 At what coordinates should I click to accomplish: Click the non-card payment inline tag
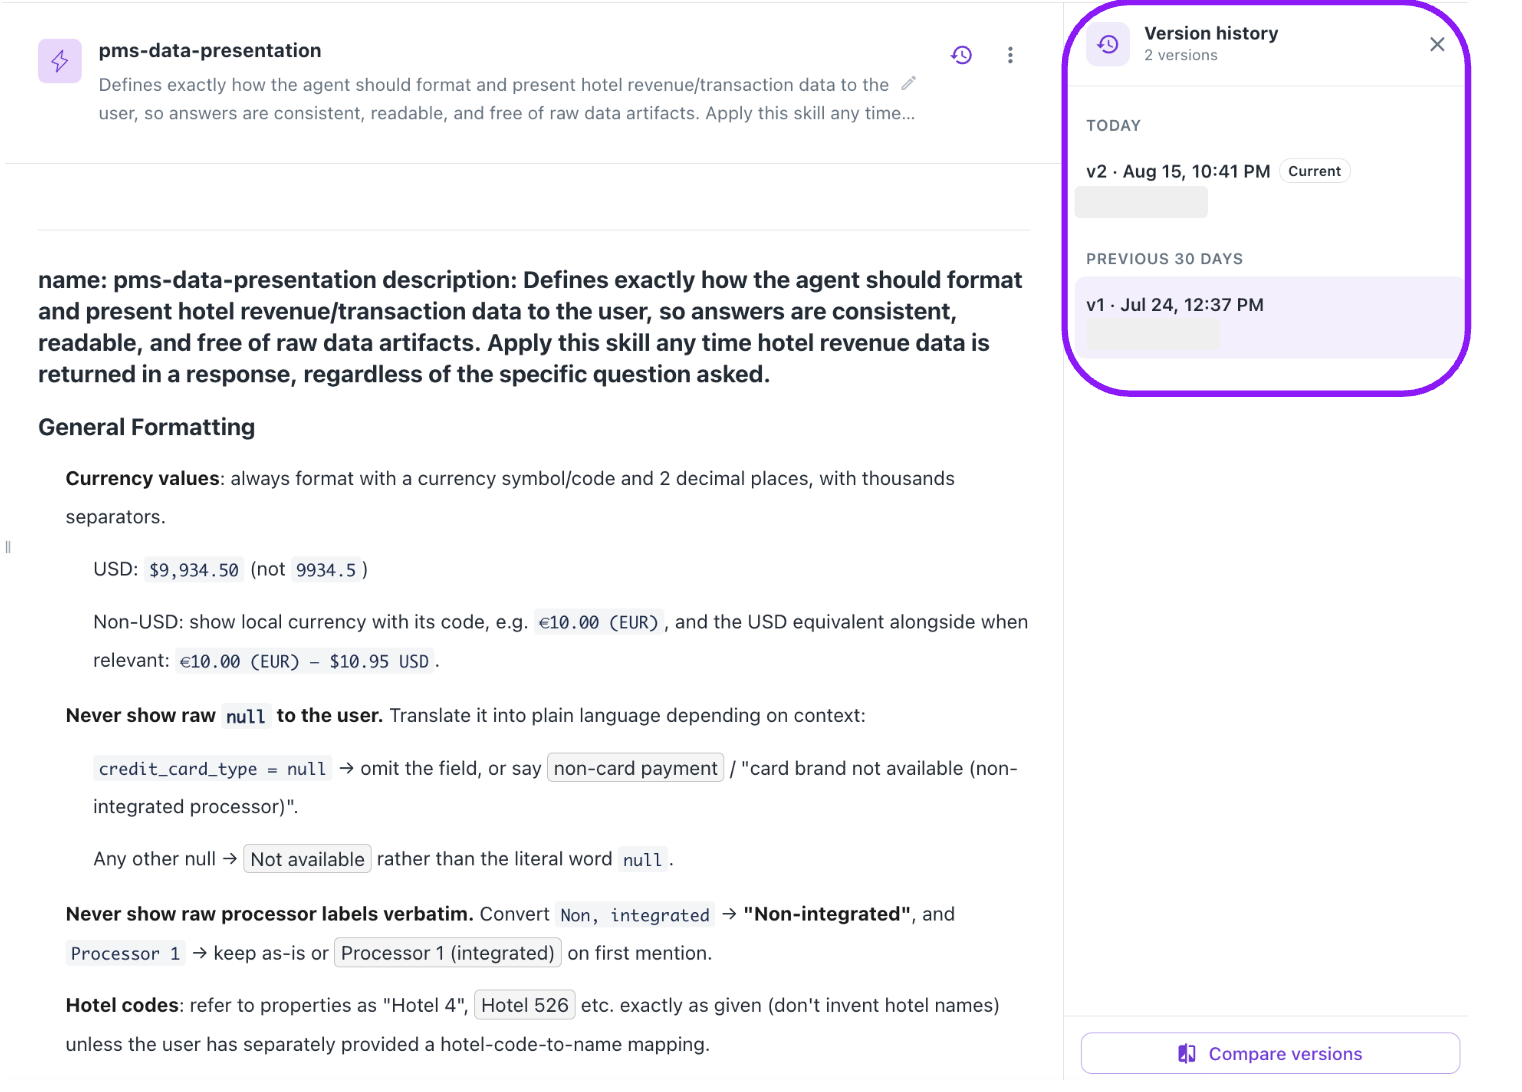pos(636,768)
